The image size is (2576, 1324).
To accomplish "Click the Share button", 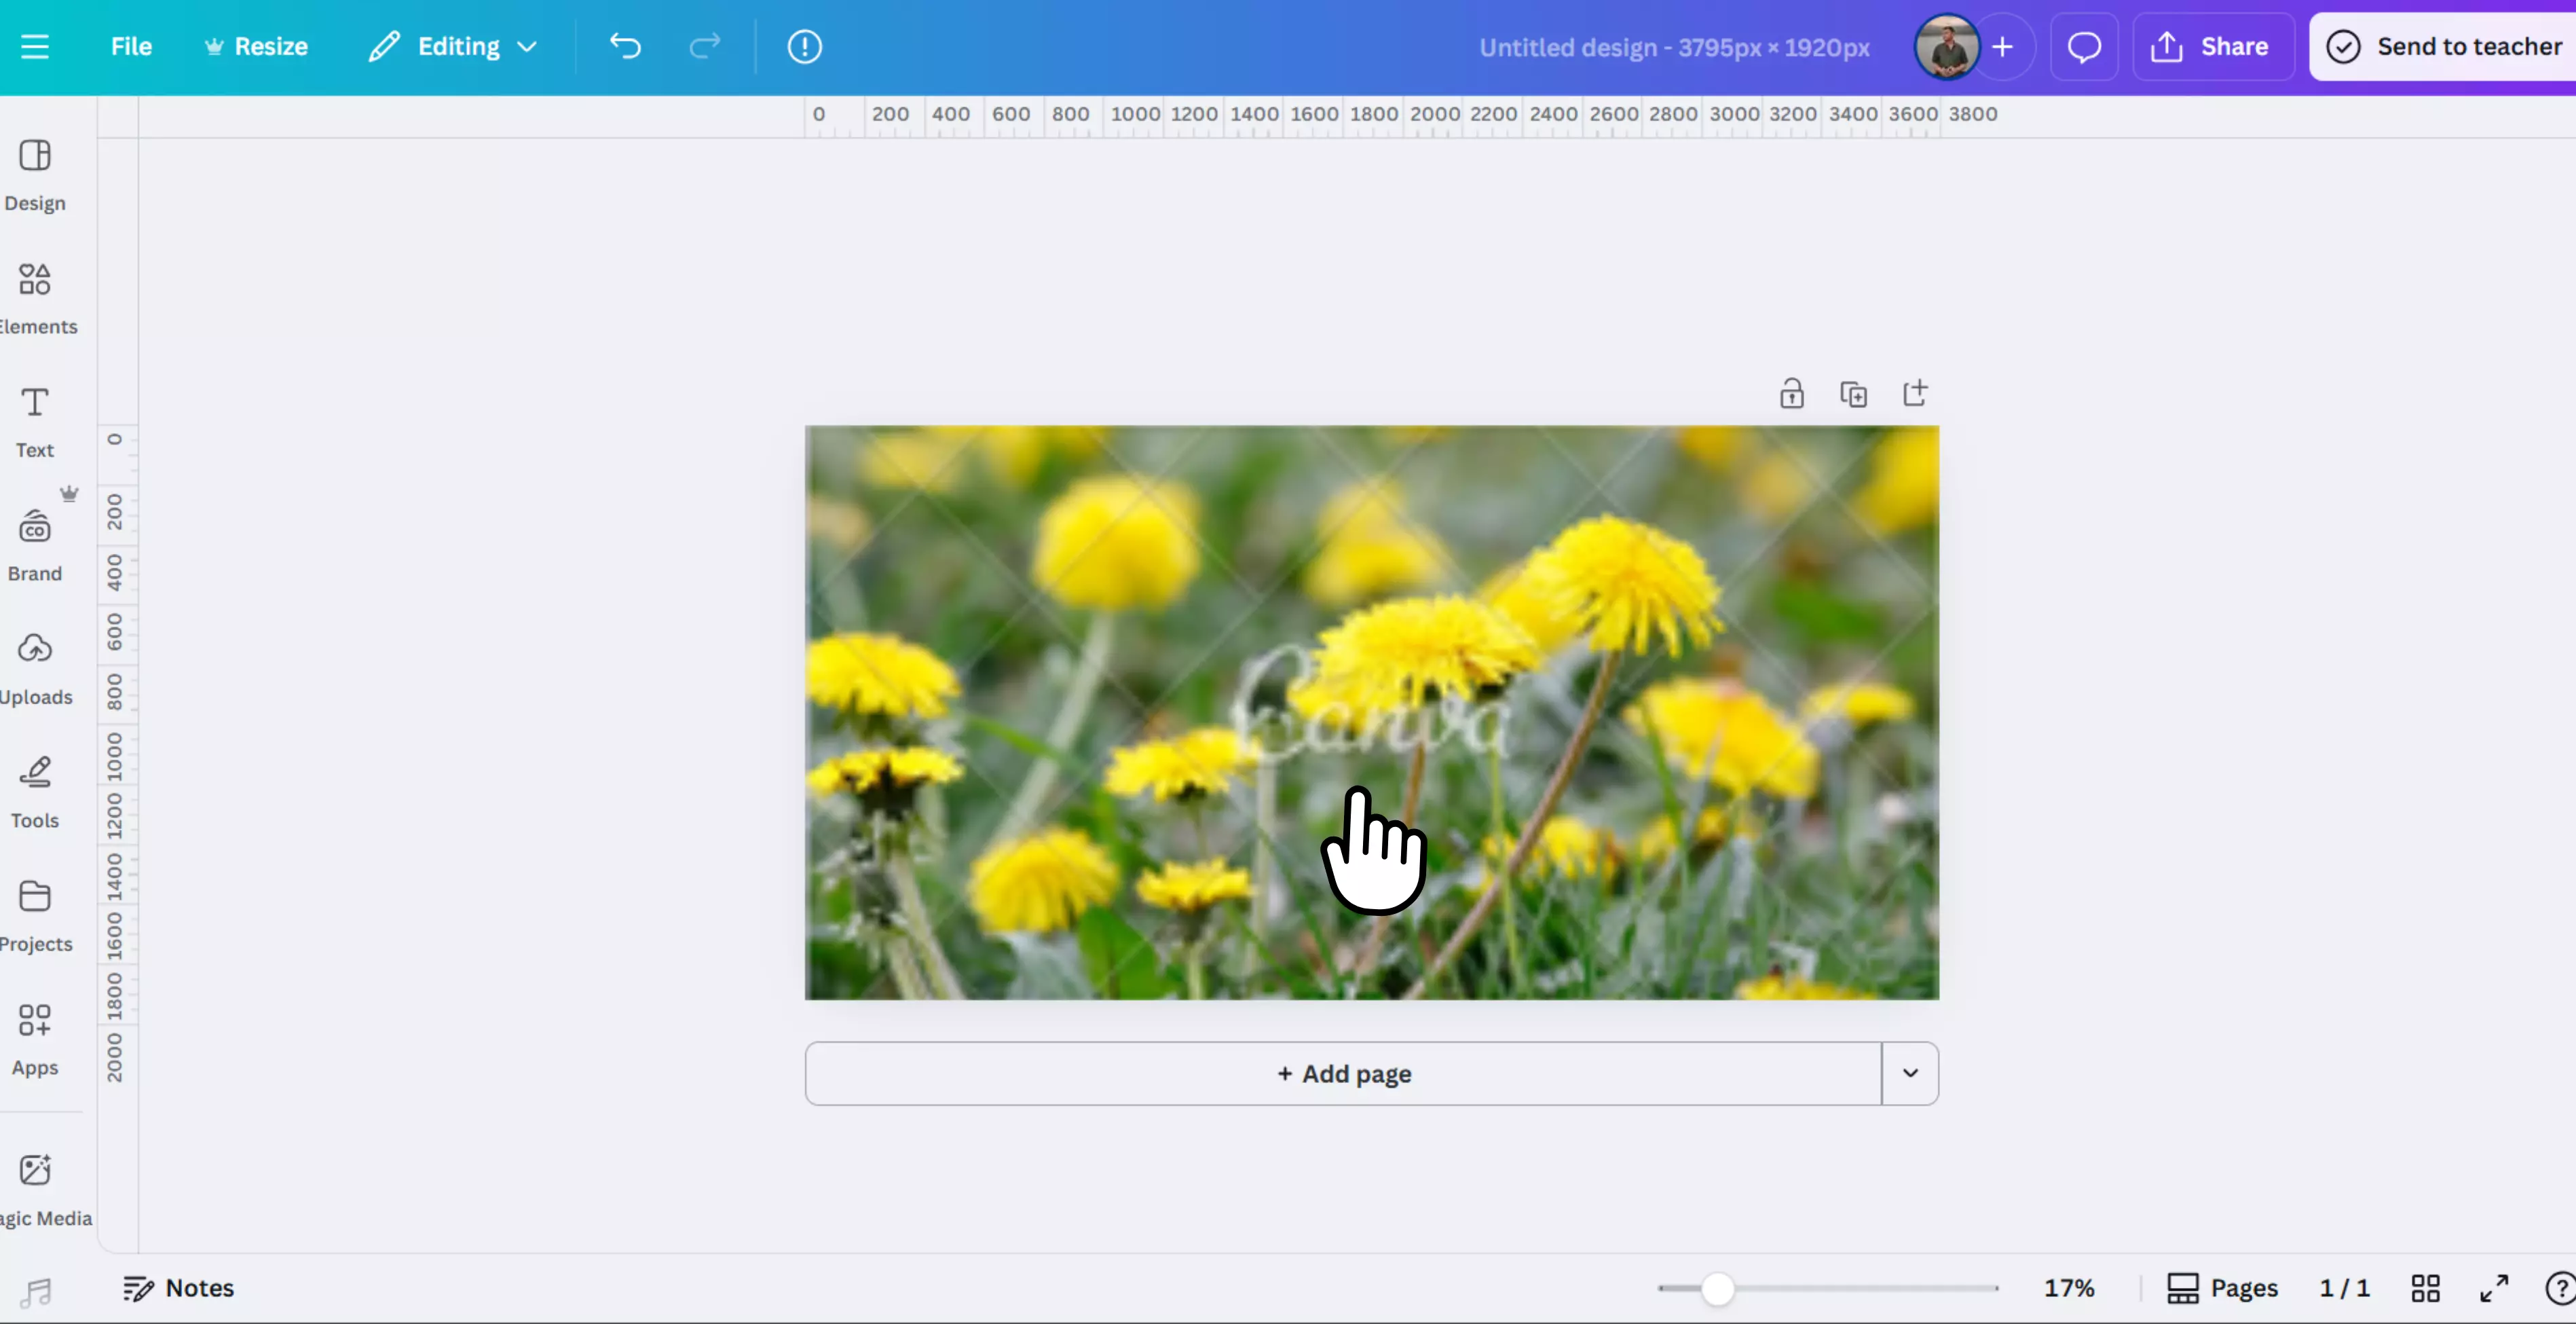I will click(2212, 47).
